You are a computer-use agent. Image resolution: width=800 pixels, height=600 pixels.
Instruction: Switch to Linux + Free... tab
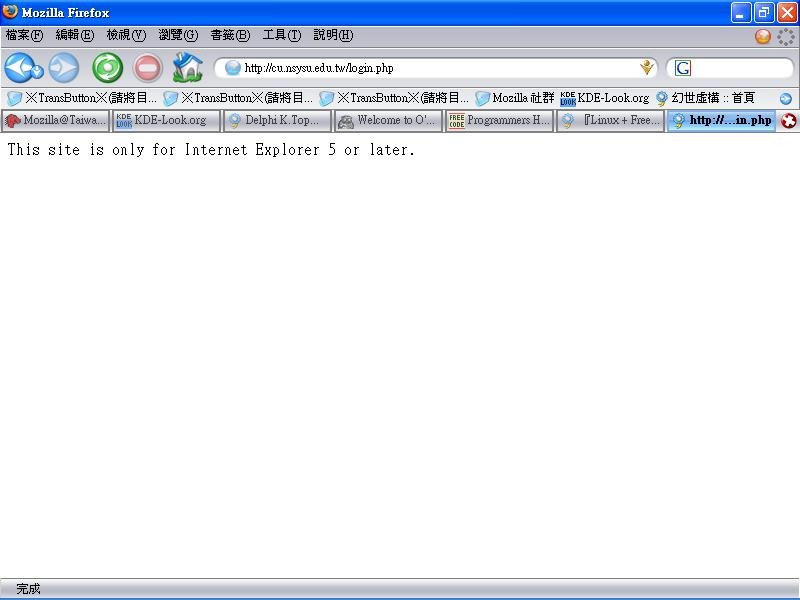pos(611,120)
